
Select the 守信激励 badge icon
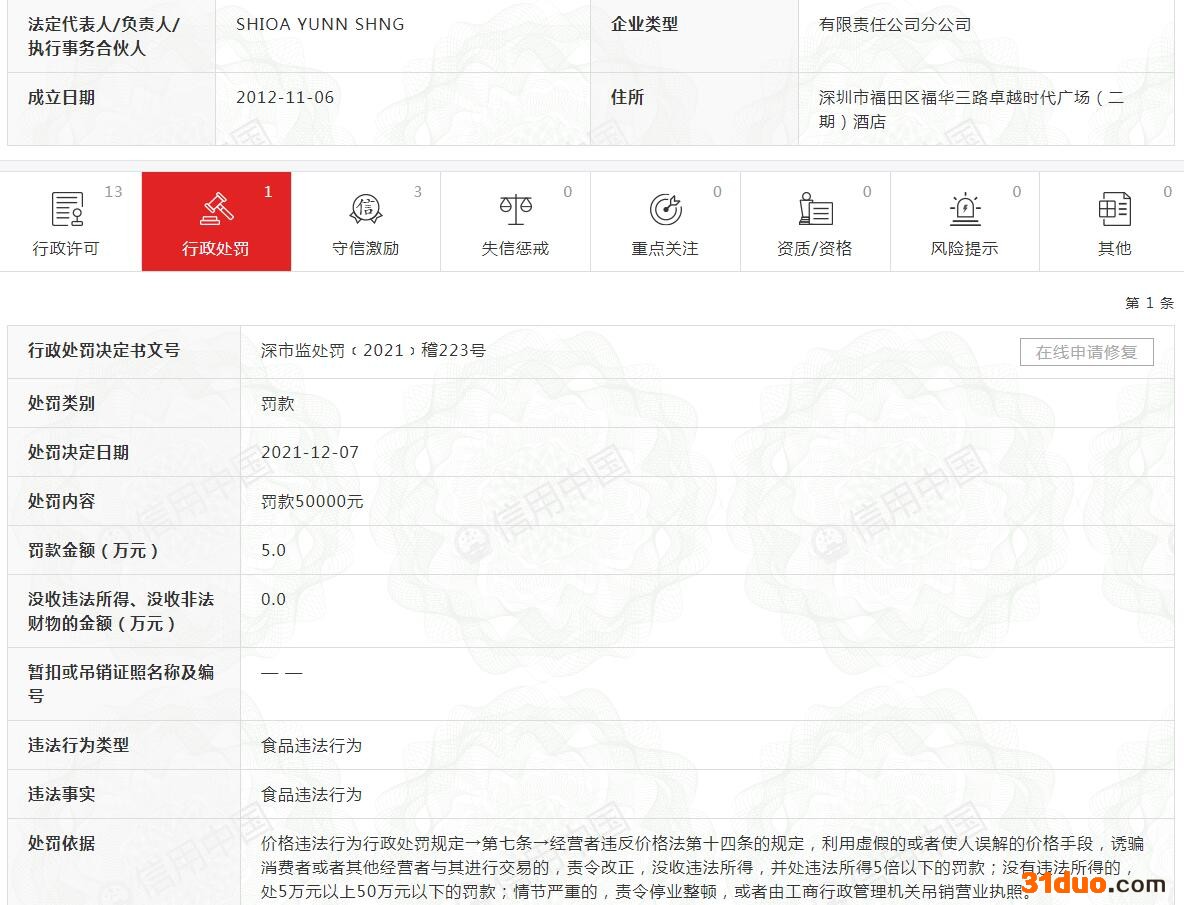[366, 209]
